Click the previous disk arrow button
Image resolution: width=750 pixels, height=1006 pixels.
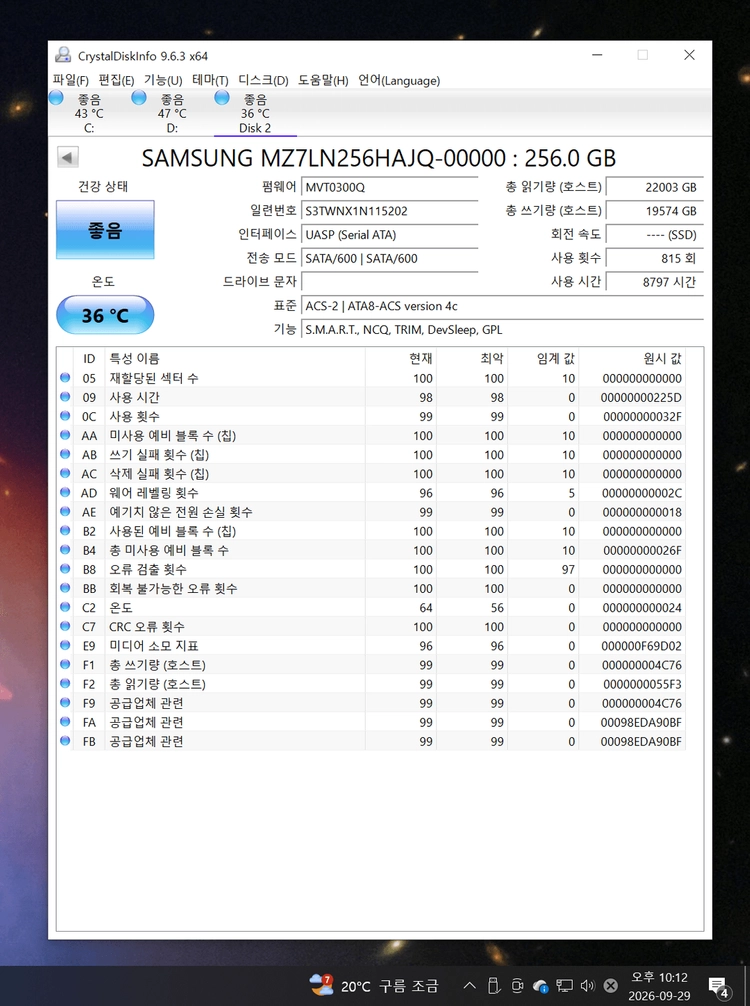pos(67,157)
